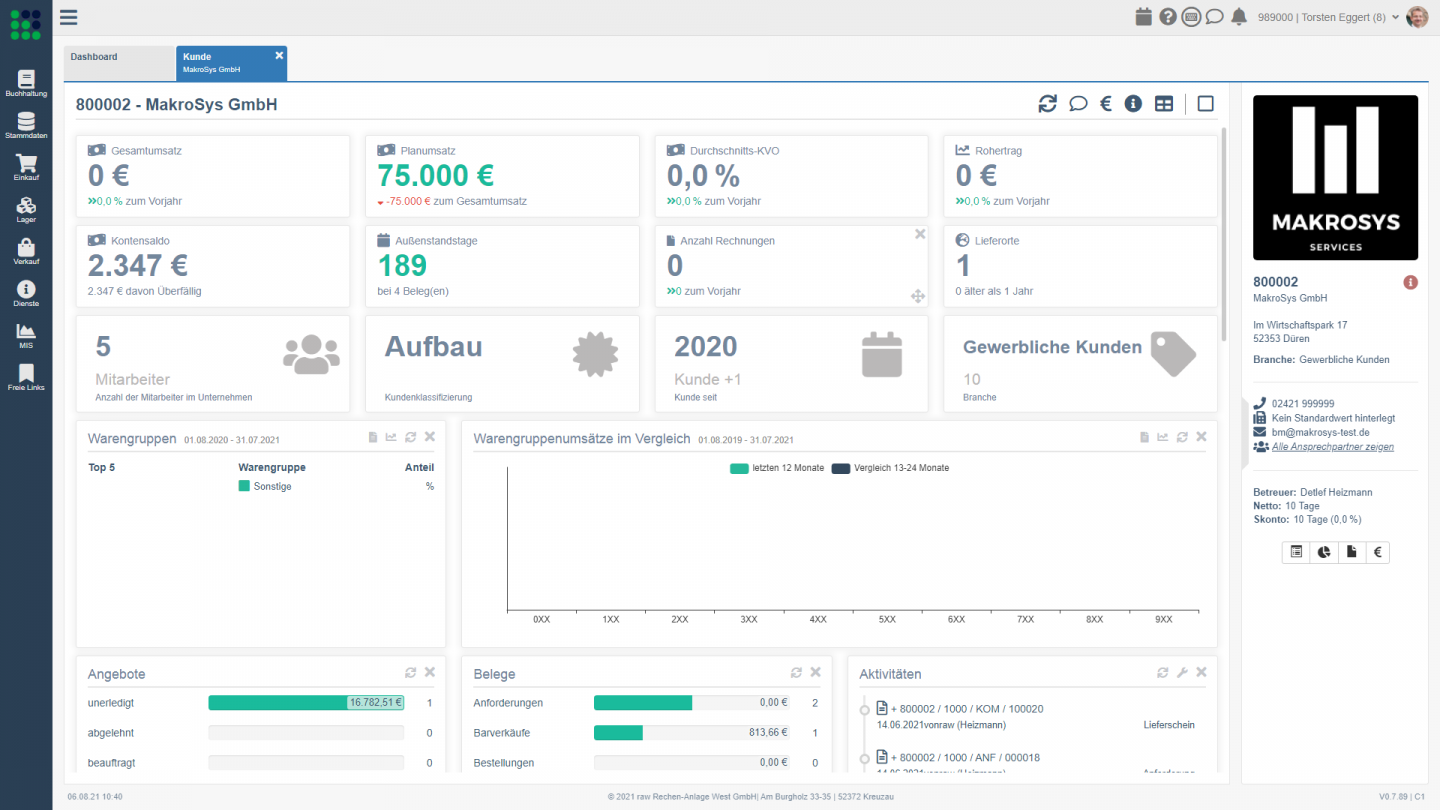Viewport: 1440px width, 810px height.
Task: Open Dienste in the sidebar
Action: coord(26,294)
